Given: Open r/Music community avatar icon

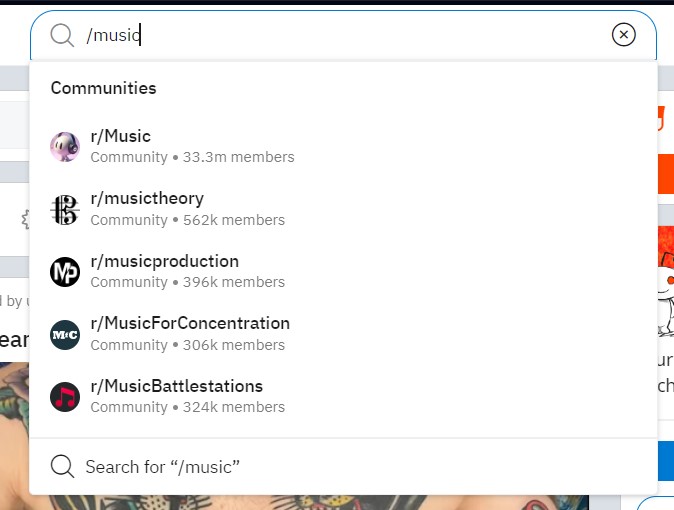Looking at the screenshot, I should pos(65,147).
